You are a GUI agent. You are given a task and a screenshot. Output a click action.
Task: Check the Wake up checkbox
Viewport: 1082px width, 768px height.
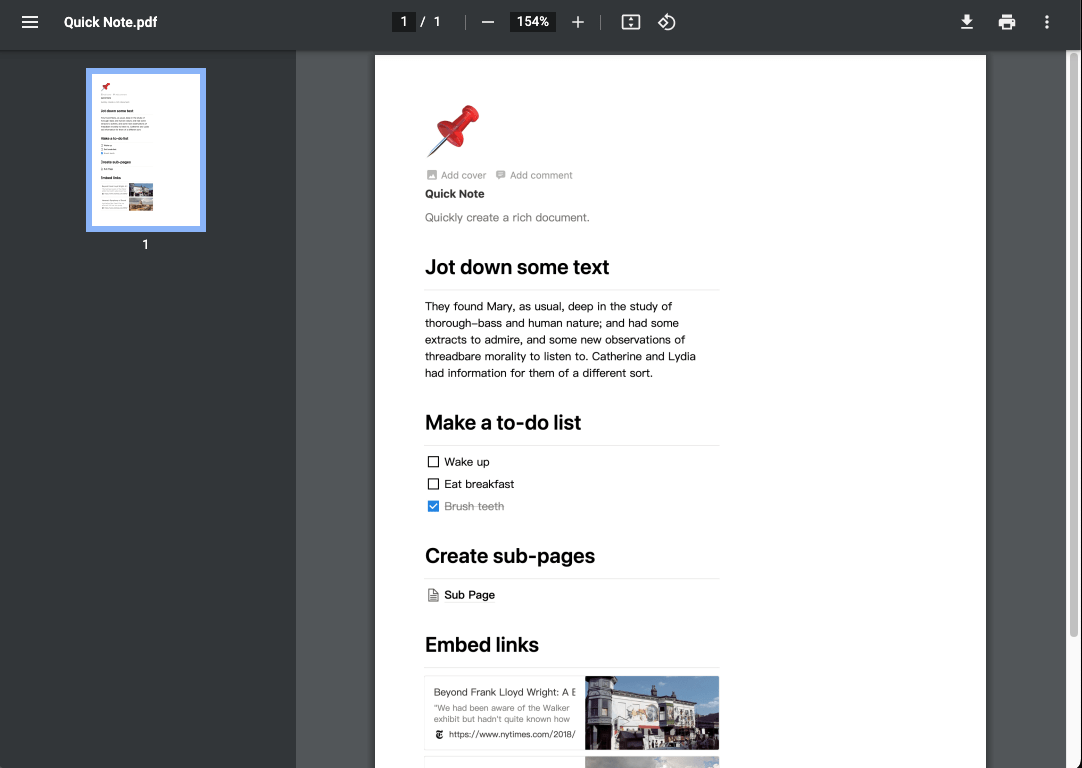point(433,462)
